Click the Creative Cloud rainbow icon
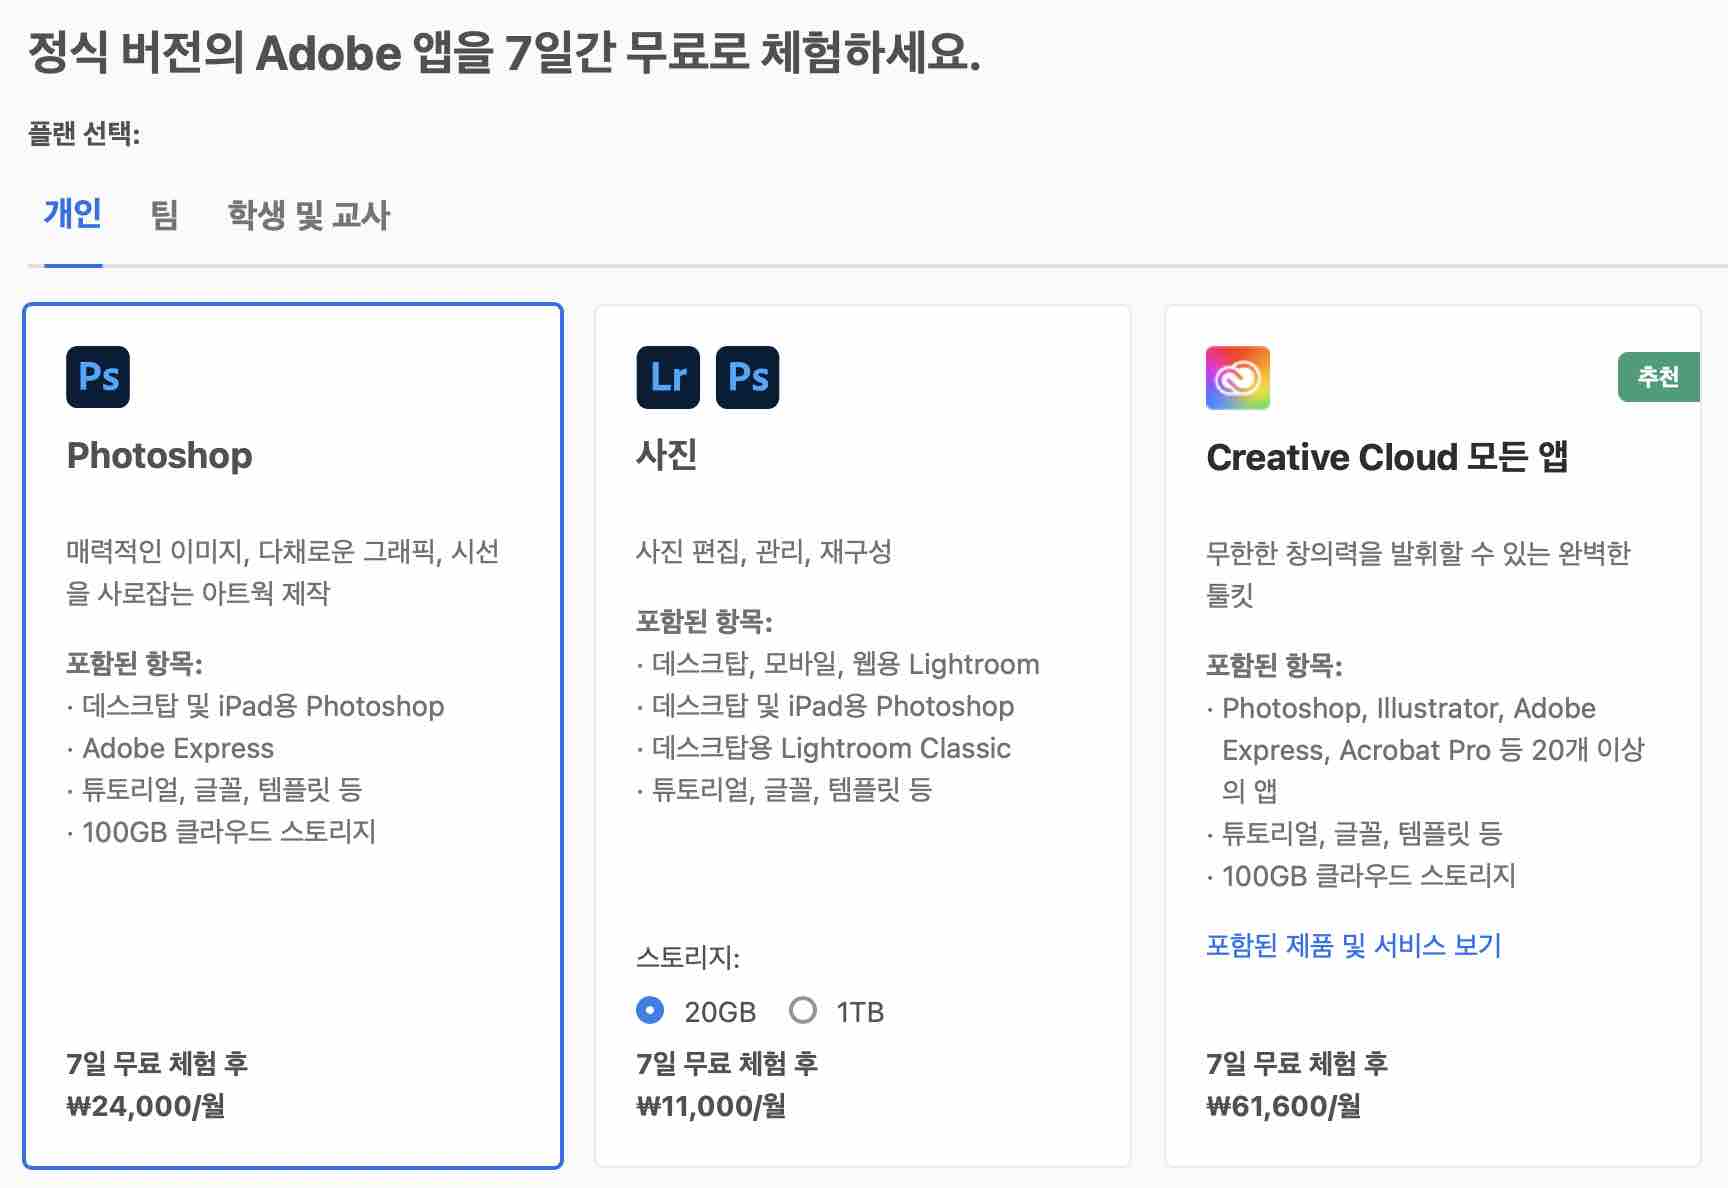 1238,378
